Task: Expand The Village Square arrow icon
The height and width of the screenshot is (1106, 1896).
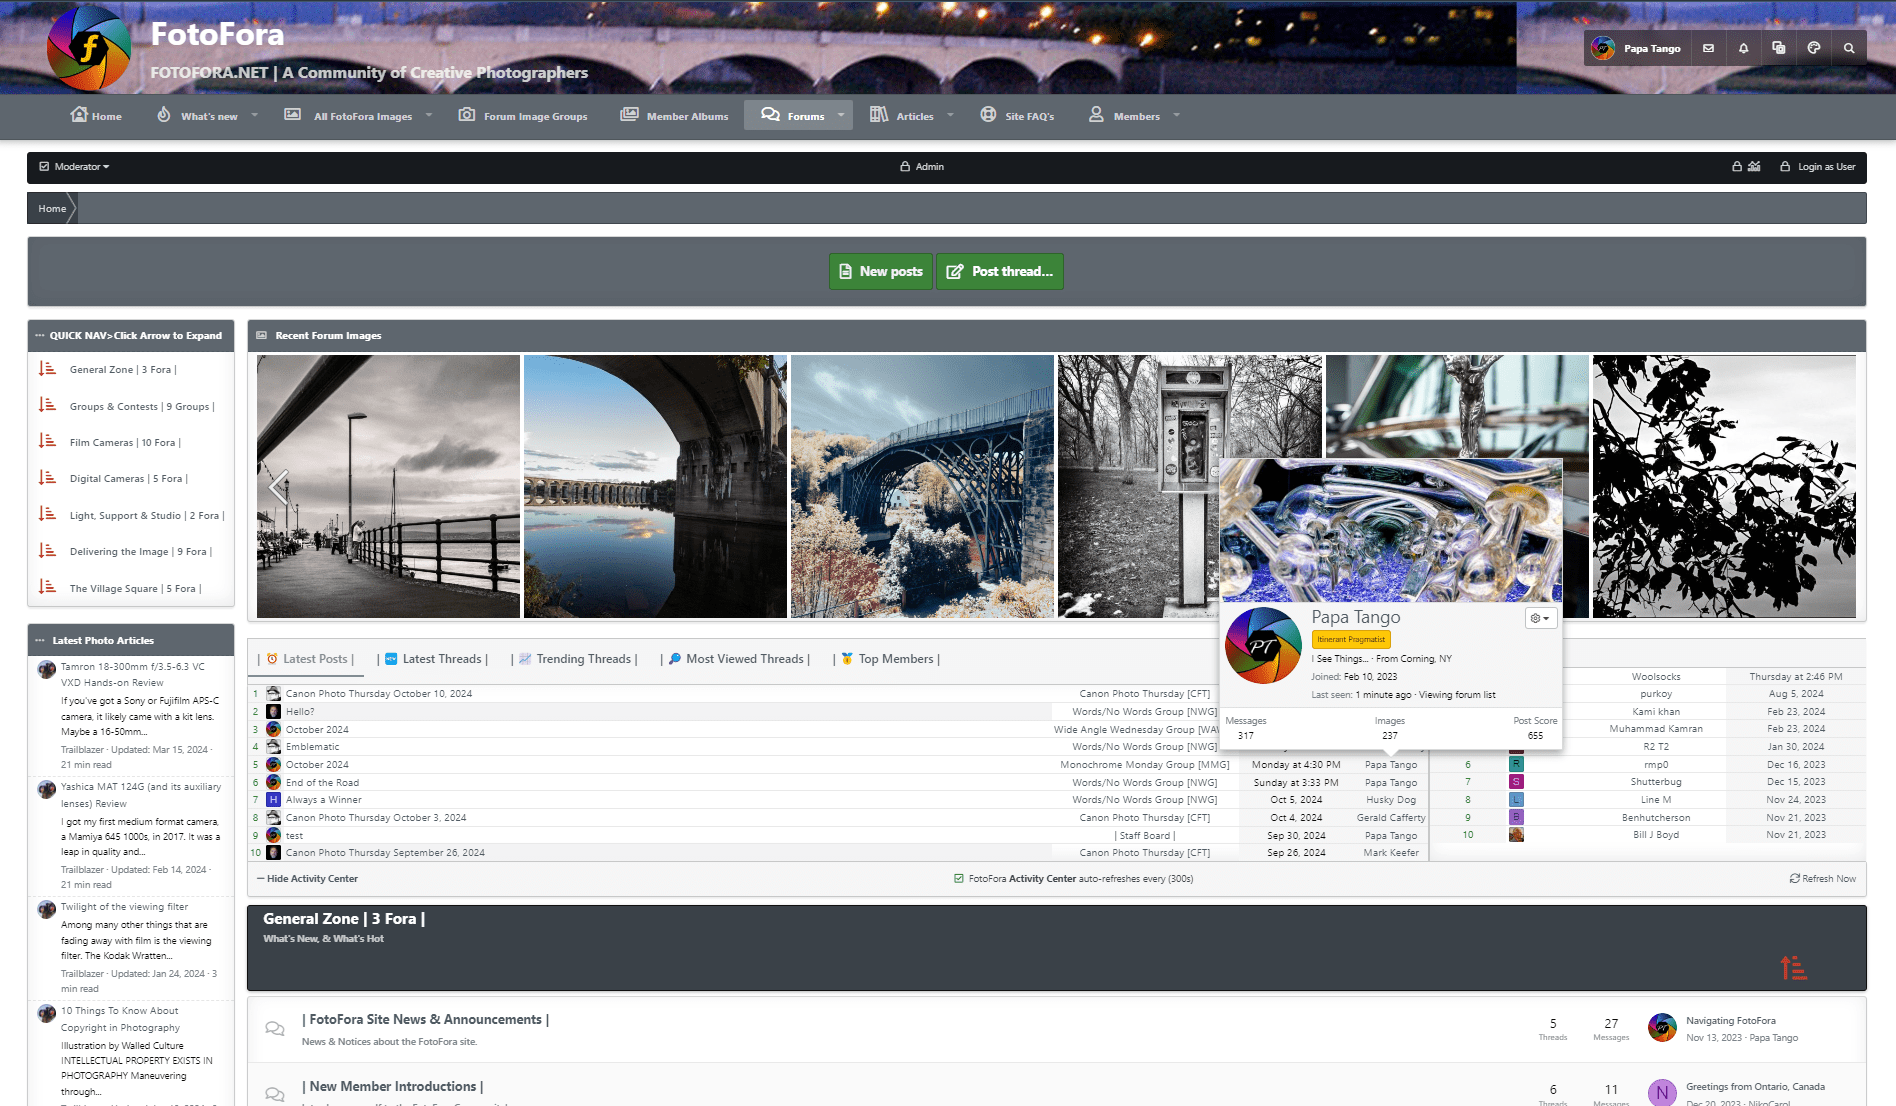Action: pos(47,588)
